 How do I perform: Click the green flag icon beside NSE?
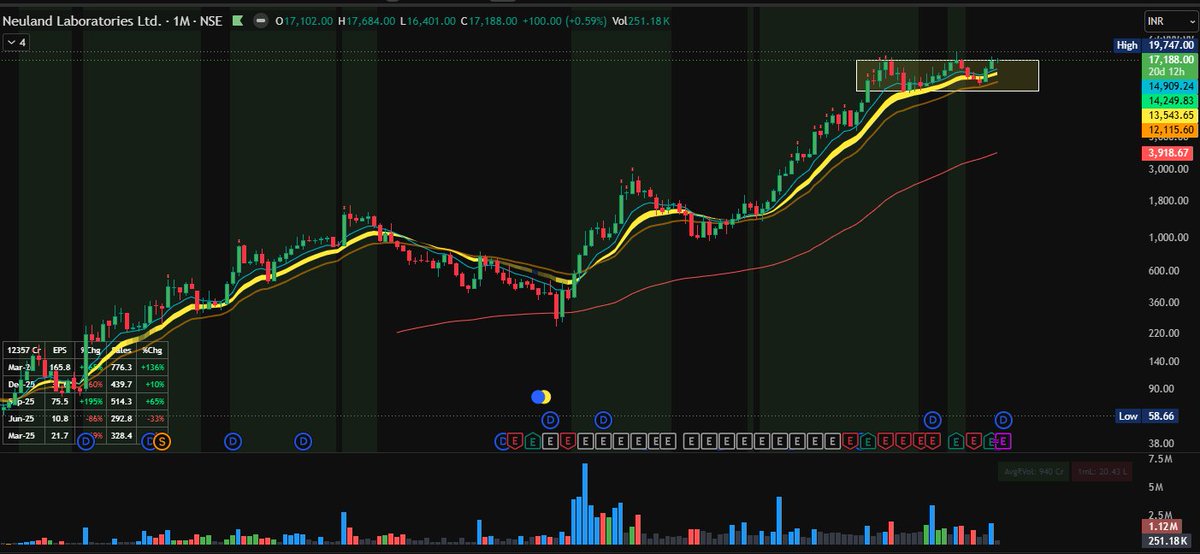[237, 19]
